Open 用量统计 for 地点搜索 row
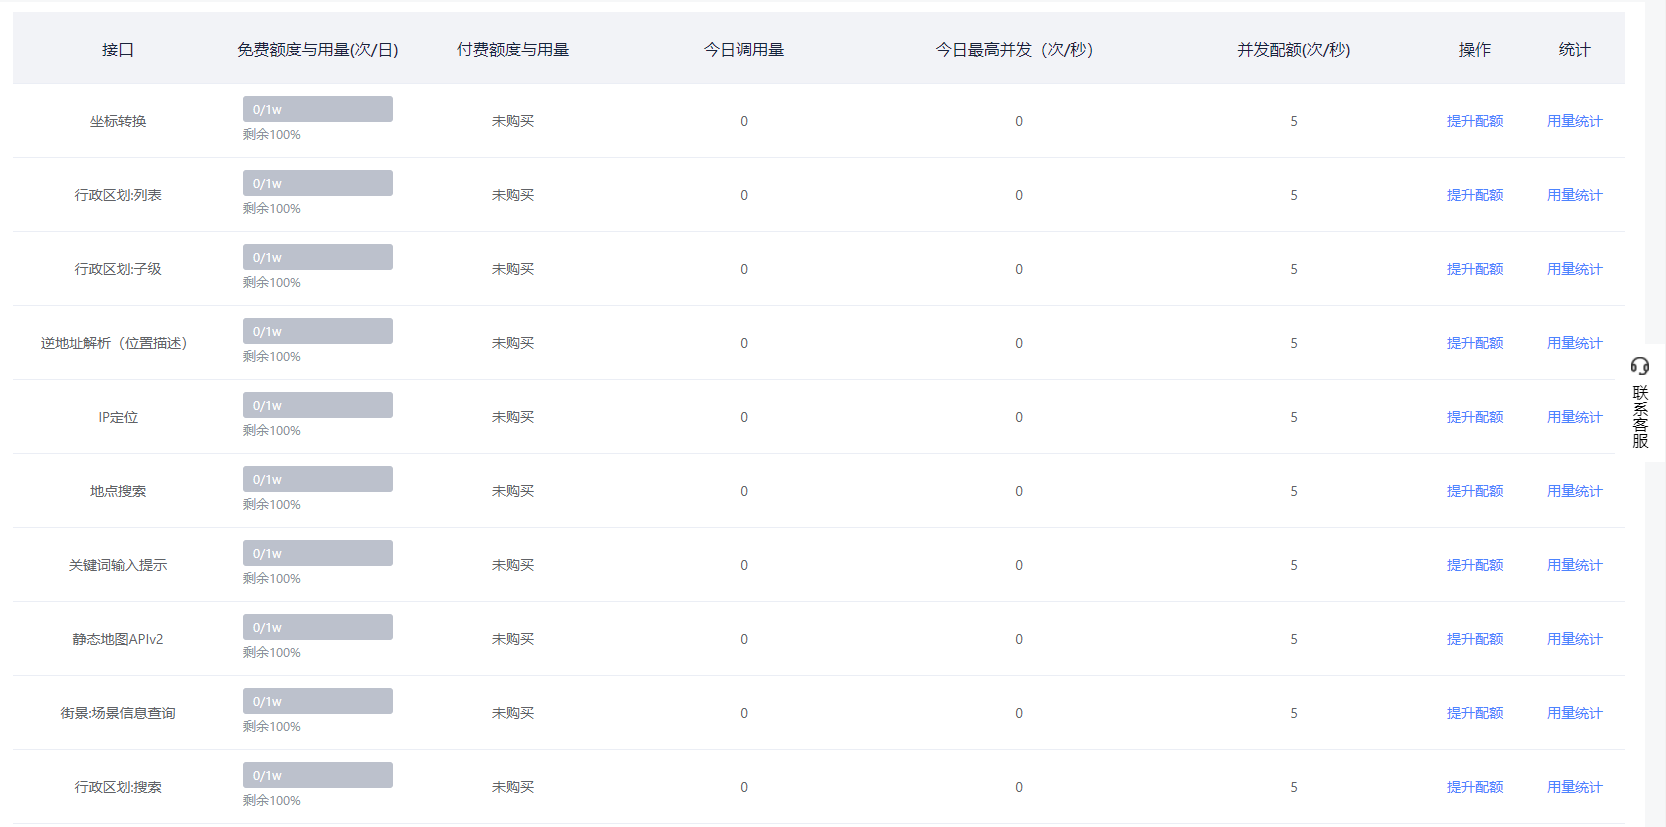Image resolution: width=1666 pixels, height=827 pixels. coord(1575,491)
